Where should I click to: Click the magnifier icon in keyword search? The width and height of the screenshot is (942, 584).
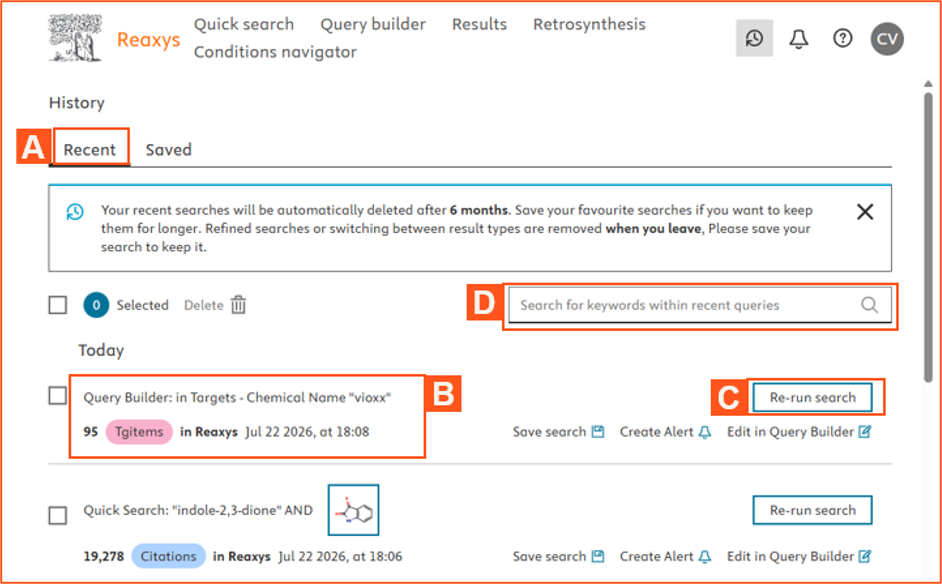coord(869,305)
